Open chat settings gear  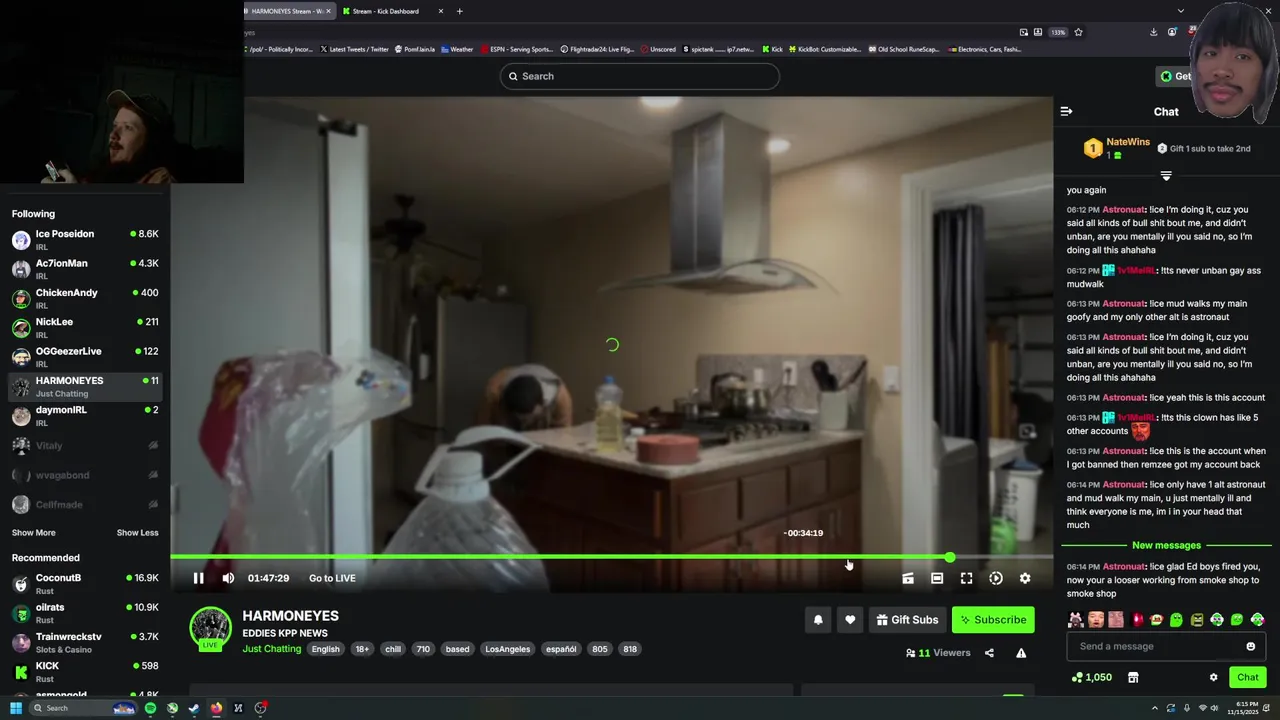[1214, 677]
